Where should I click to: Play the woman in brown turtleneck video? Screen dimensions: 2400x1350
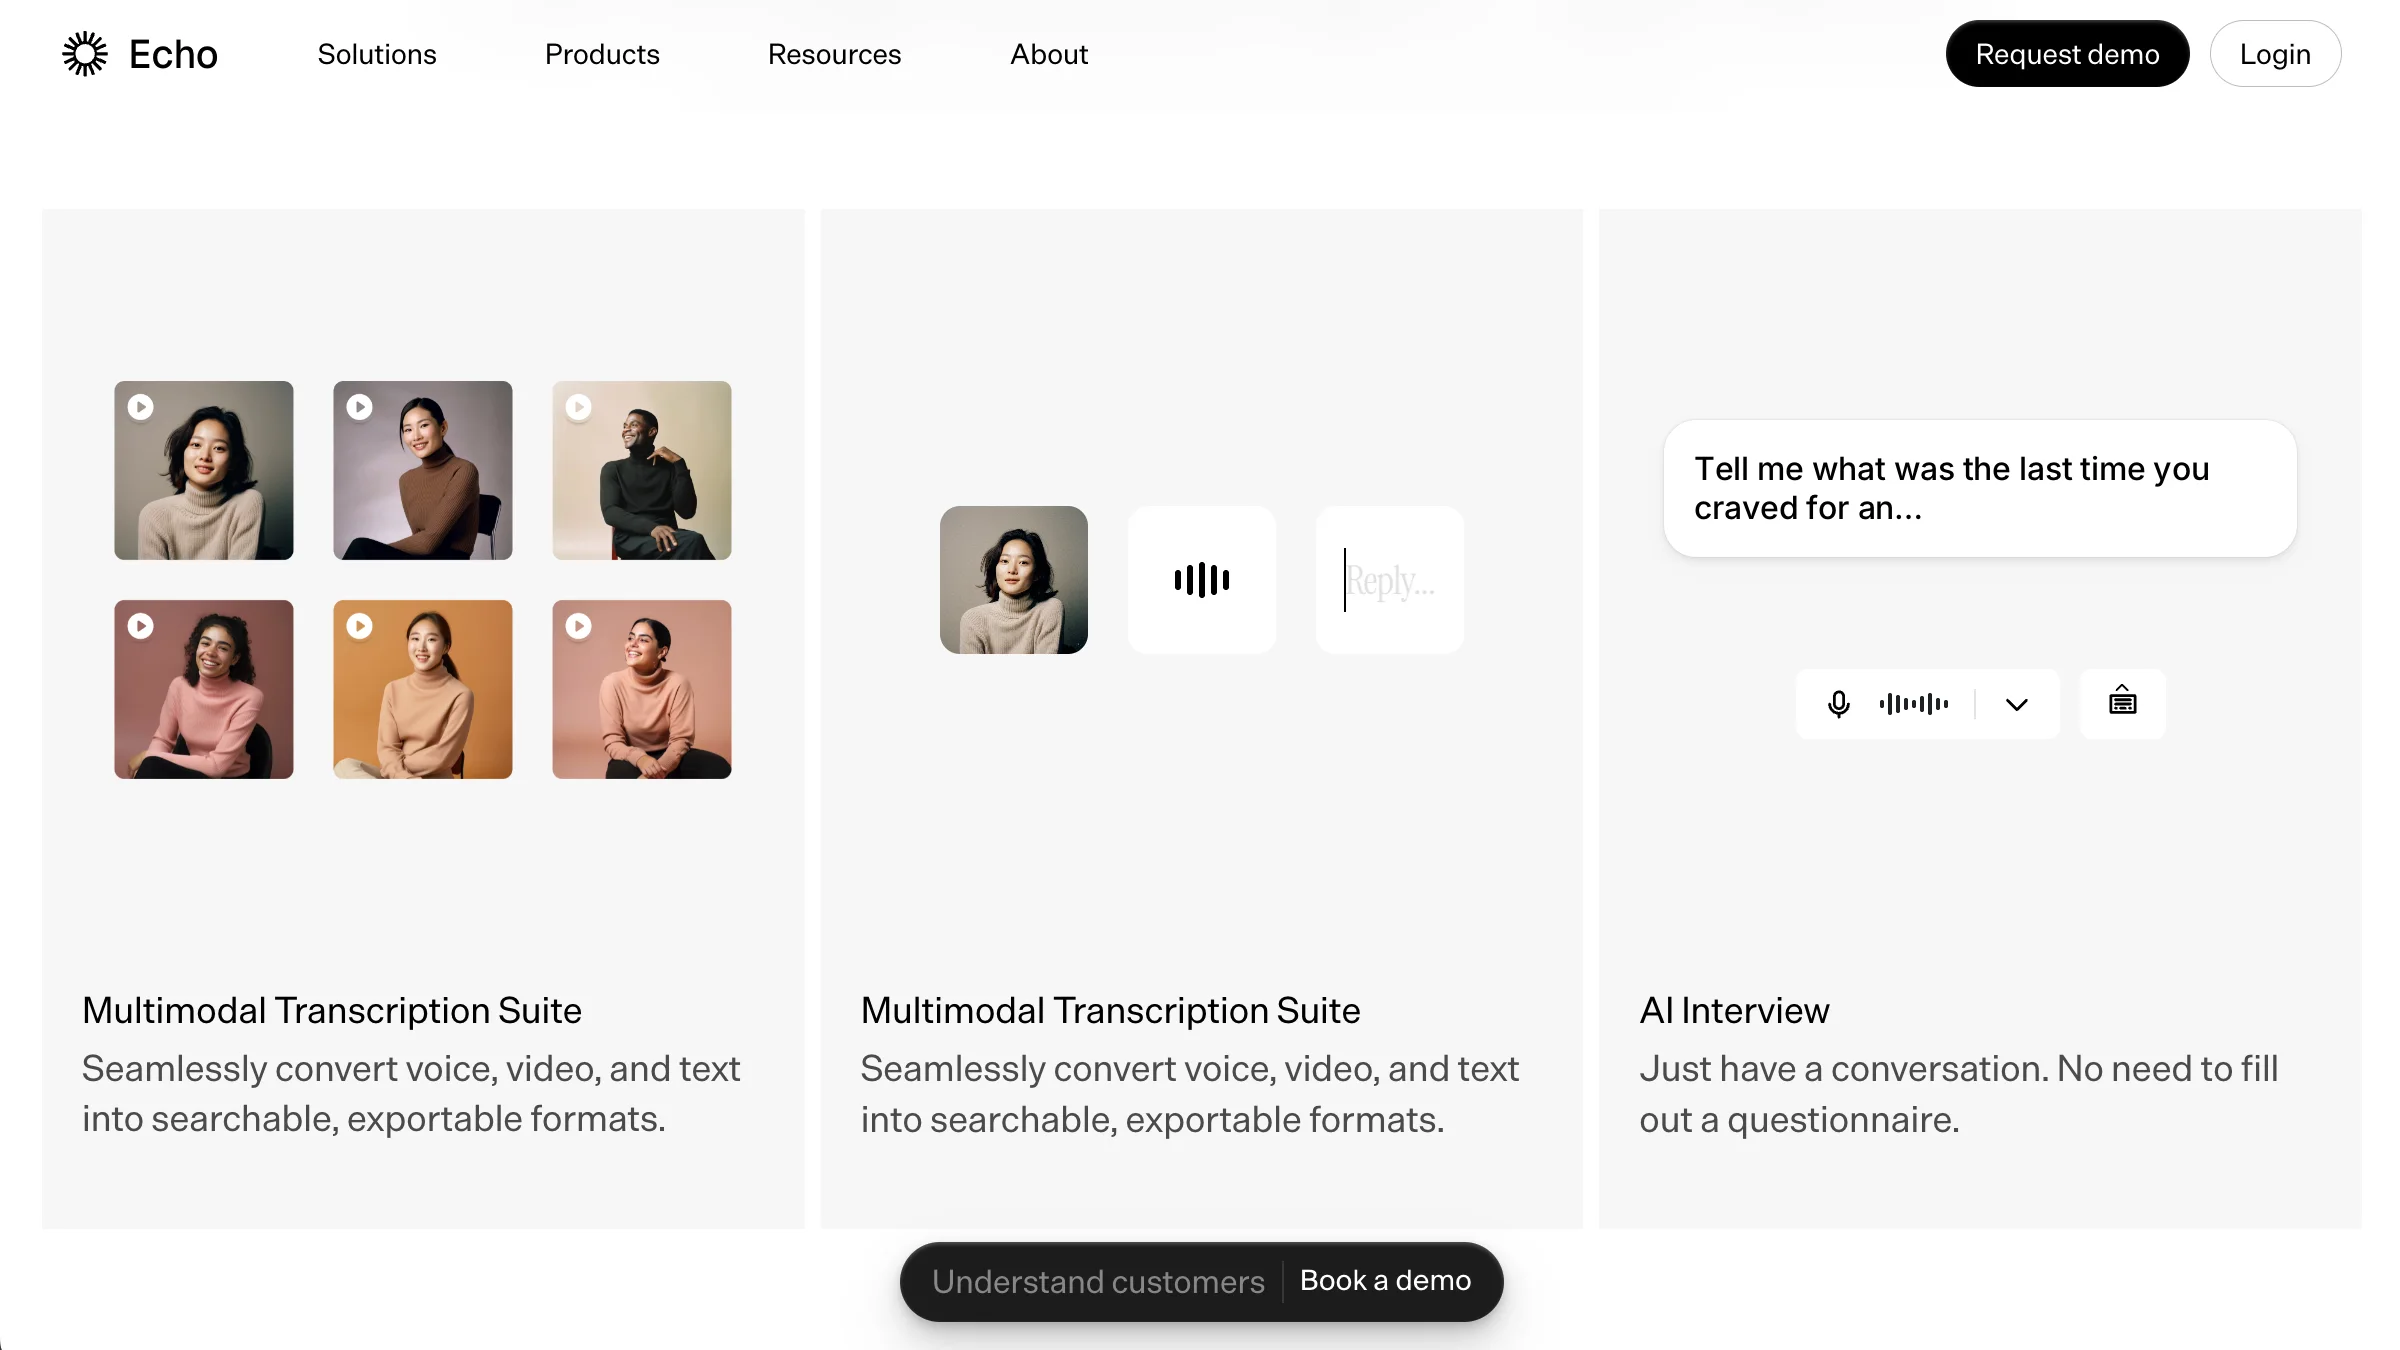pos(360,407)
